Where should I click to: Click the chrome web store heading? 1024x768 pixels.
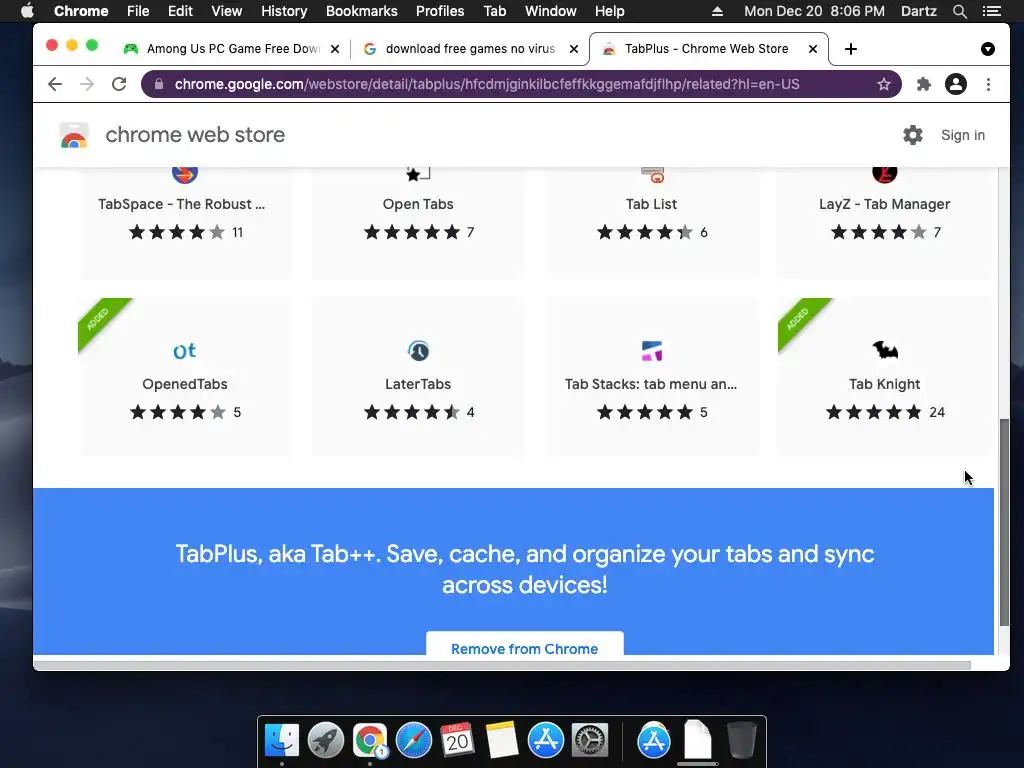click(x=195, y=135)
